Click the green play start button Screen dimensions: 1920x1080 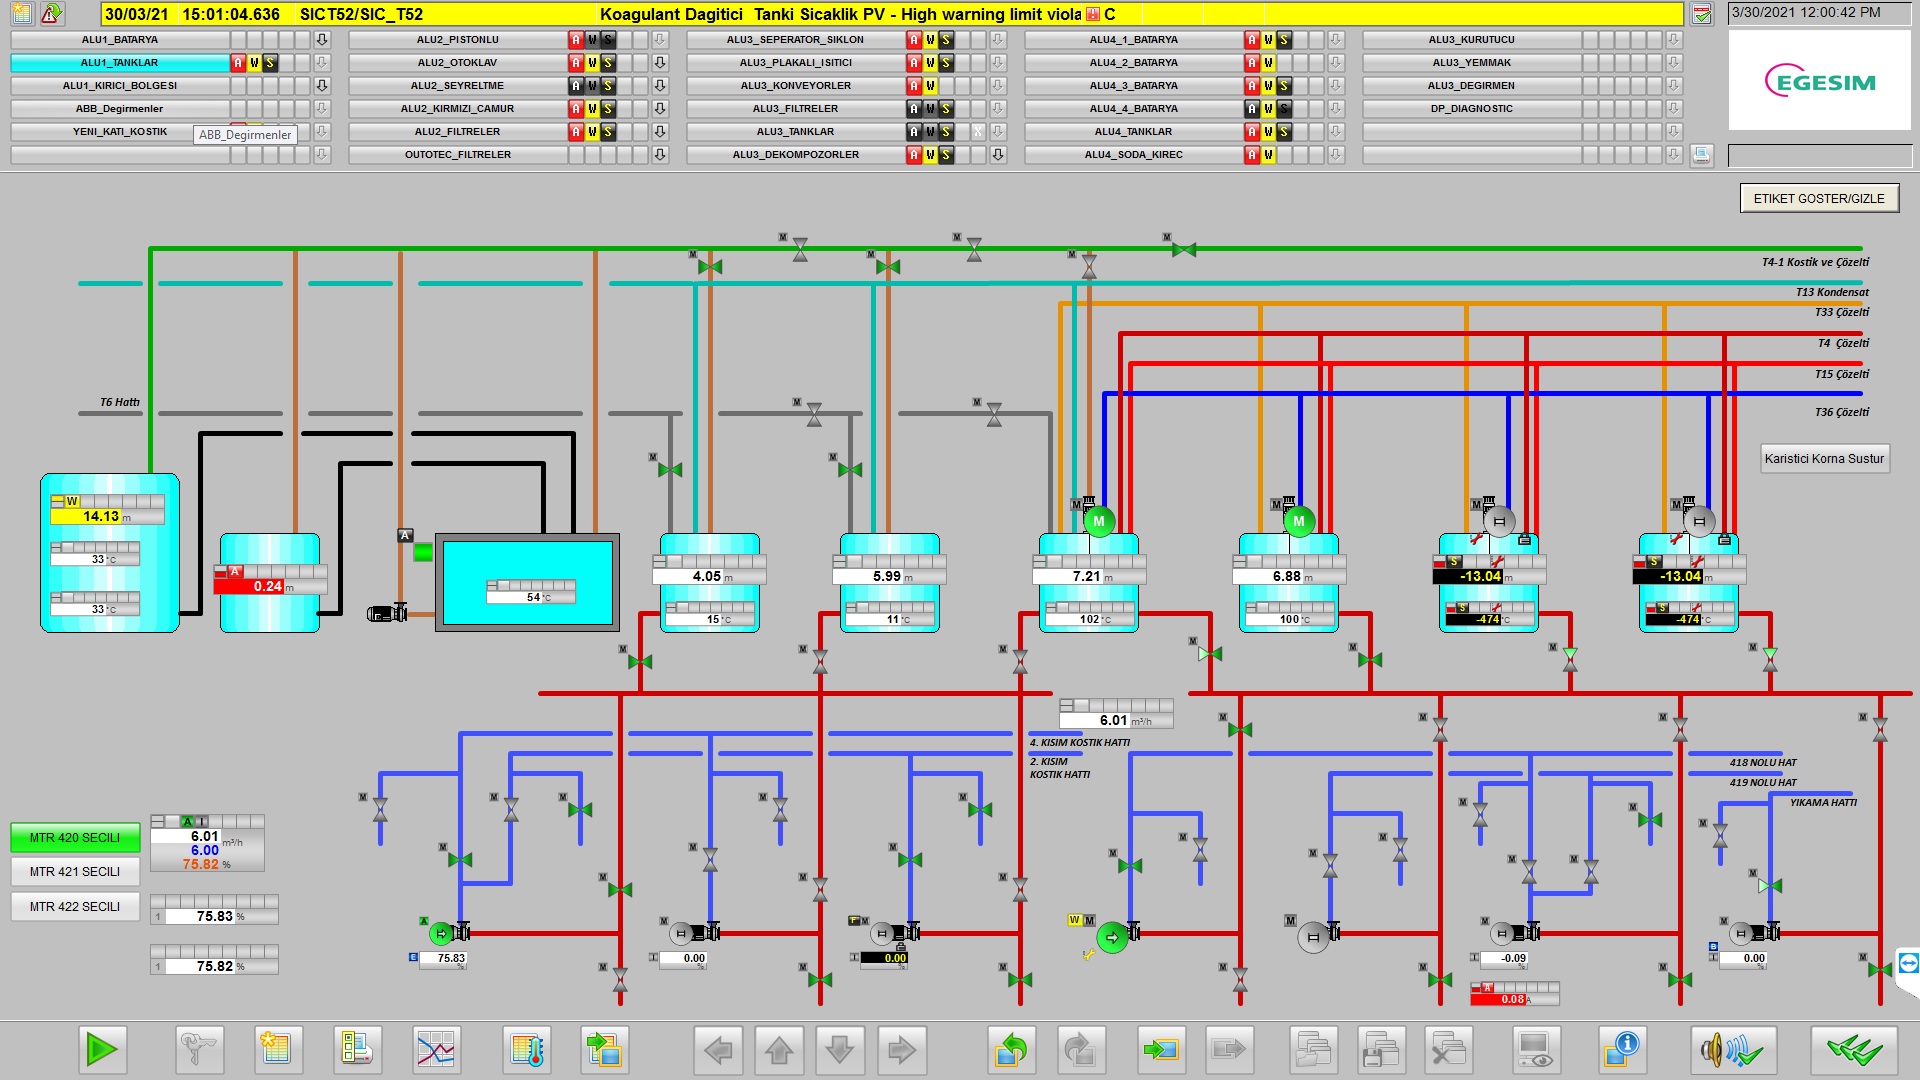(x=101, y=1050)
